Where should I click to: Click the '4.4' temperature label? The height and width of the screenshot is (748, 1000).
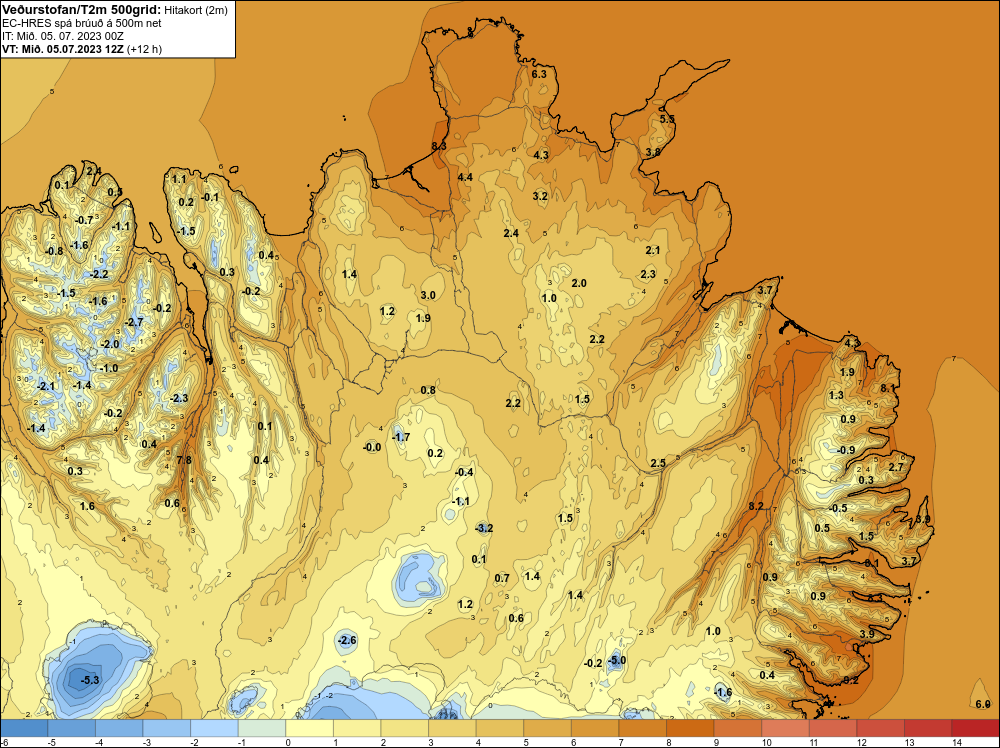[x=465, y=177]
